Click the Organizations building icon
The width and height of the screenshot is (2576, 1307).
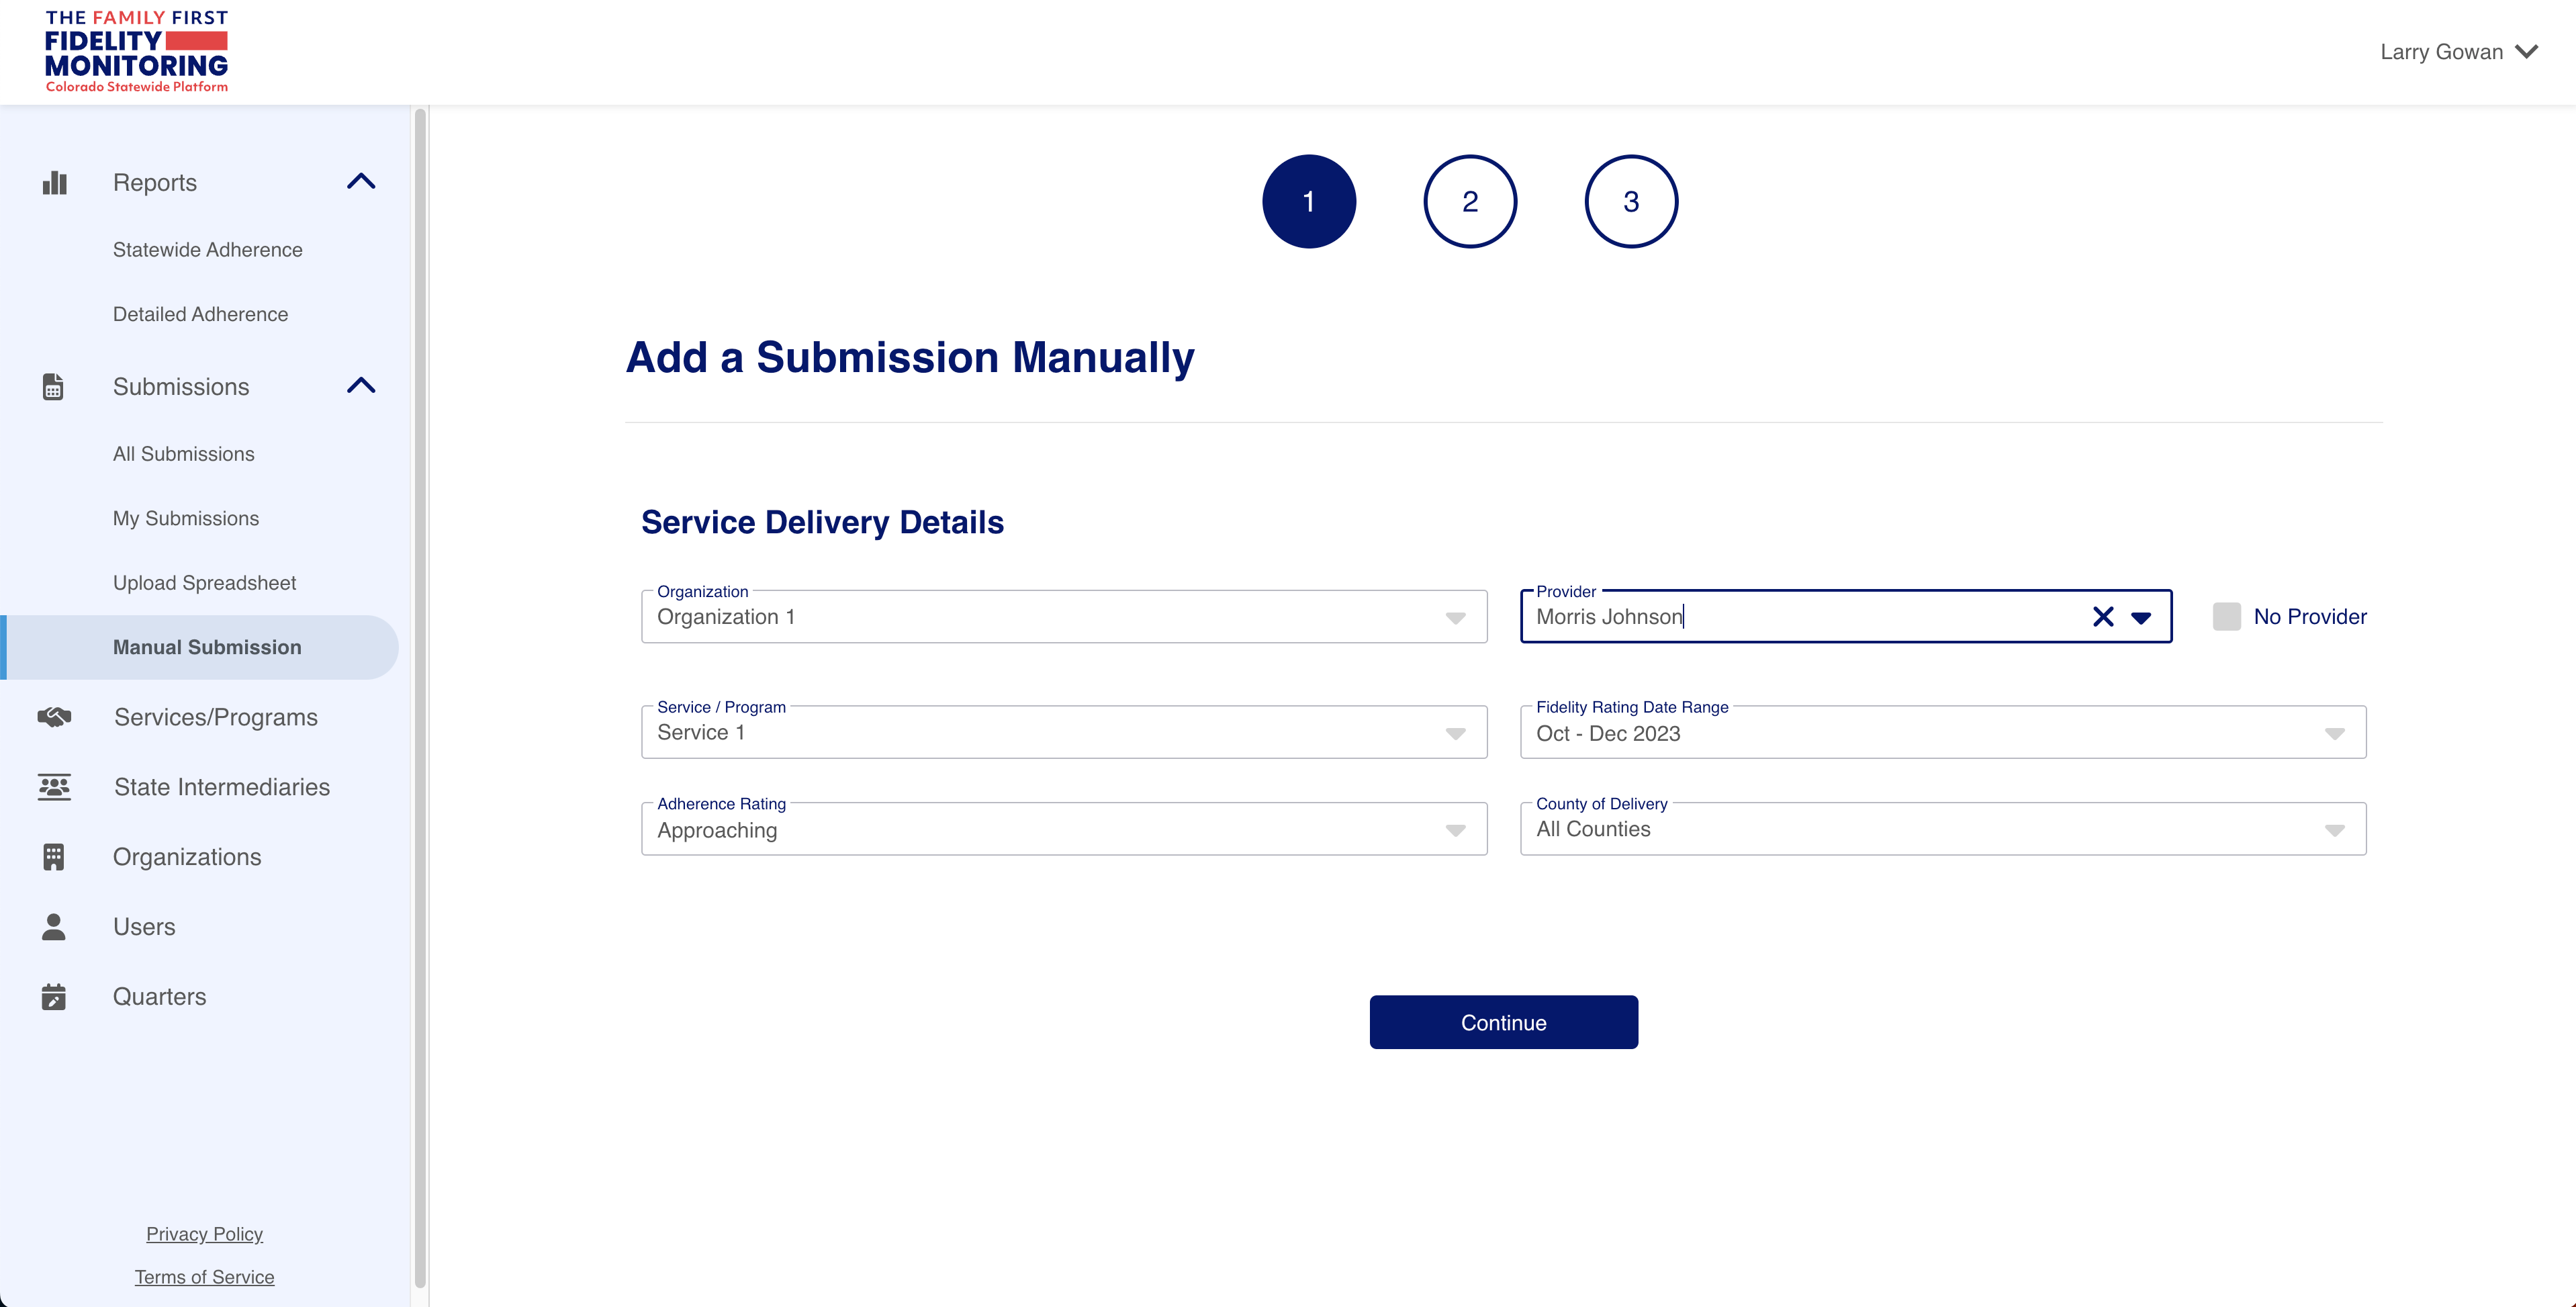(54, 857)
